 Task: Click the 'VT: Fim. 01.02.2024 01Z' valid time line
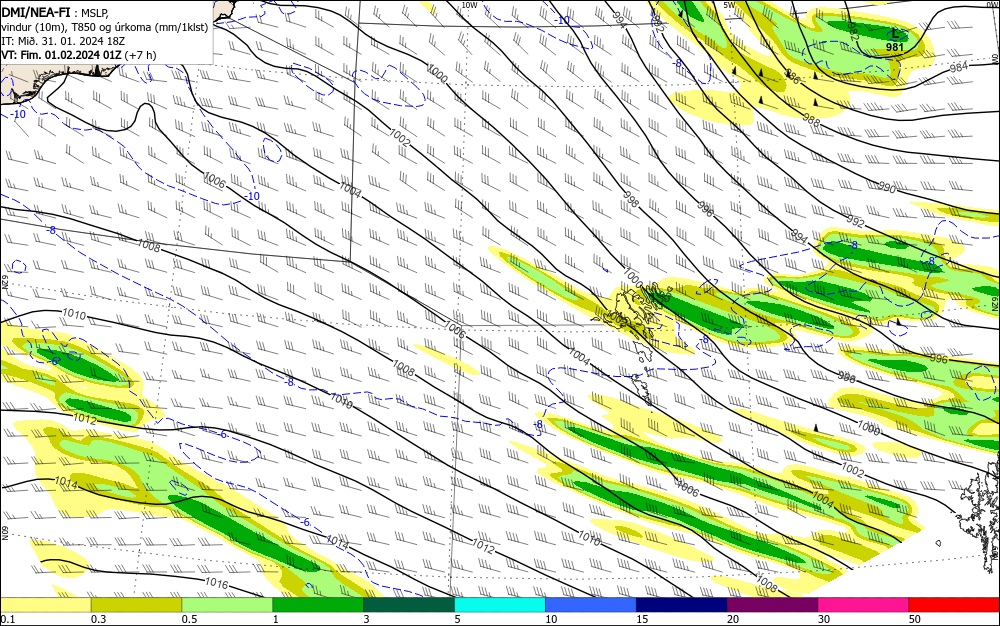(x=78, y=55)
